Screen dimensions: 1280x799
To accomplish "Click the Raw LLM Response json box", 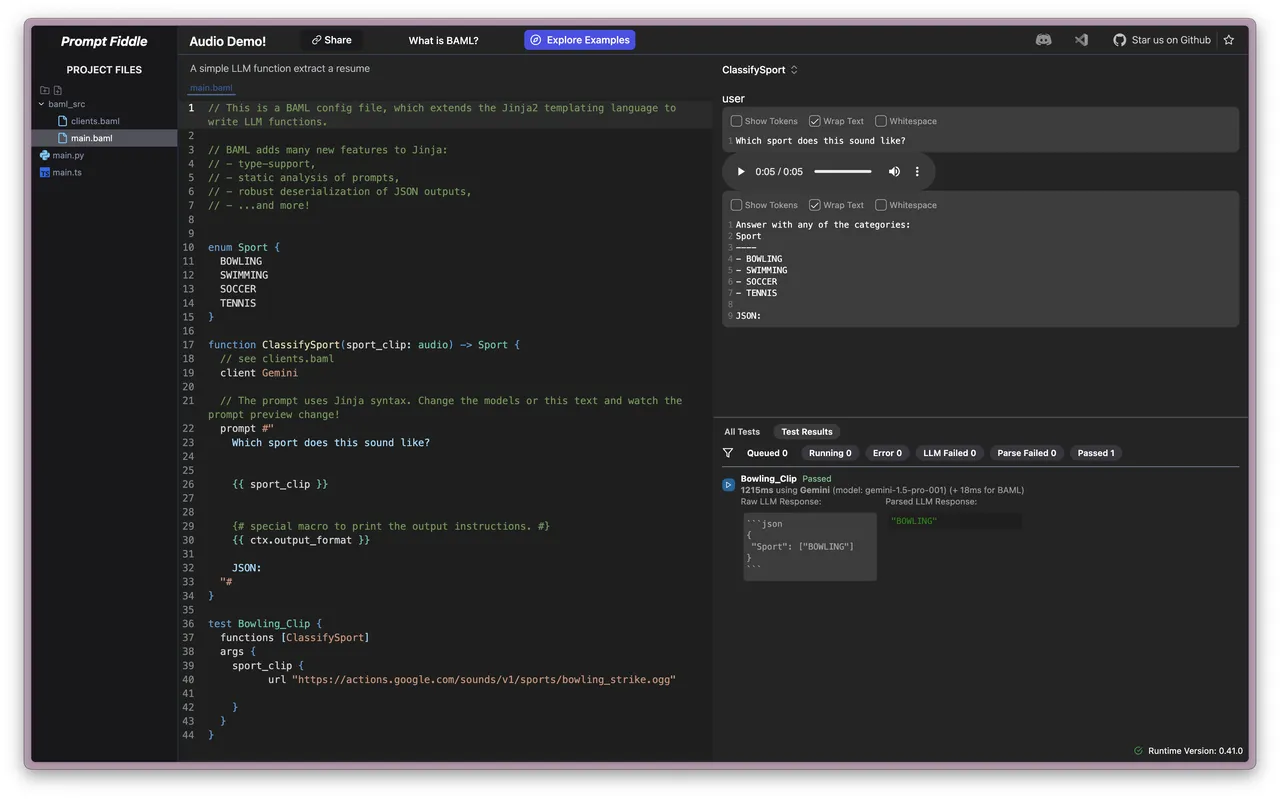I will tap(809, 547).
